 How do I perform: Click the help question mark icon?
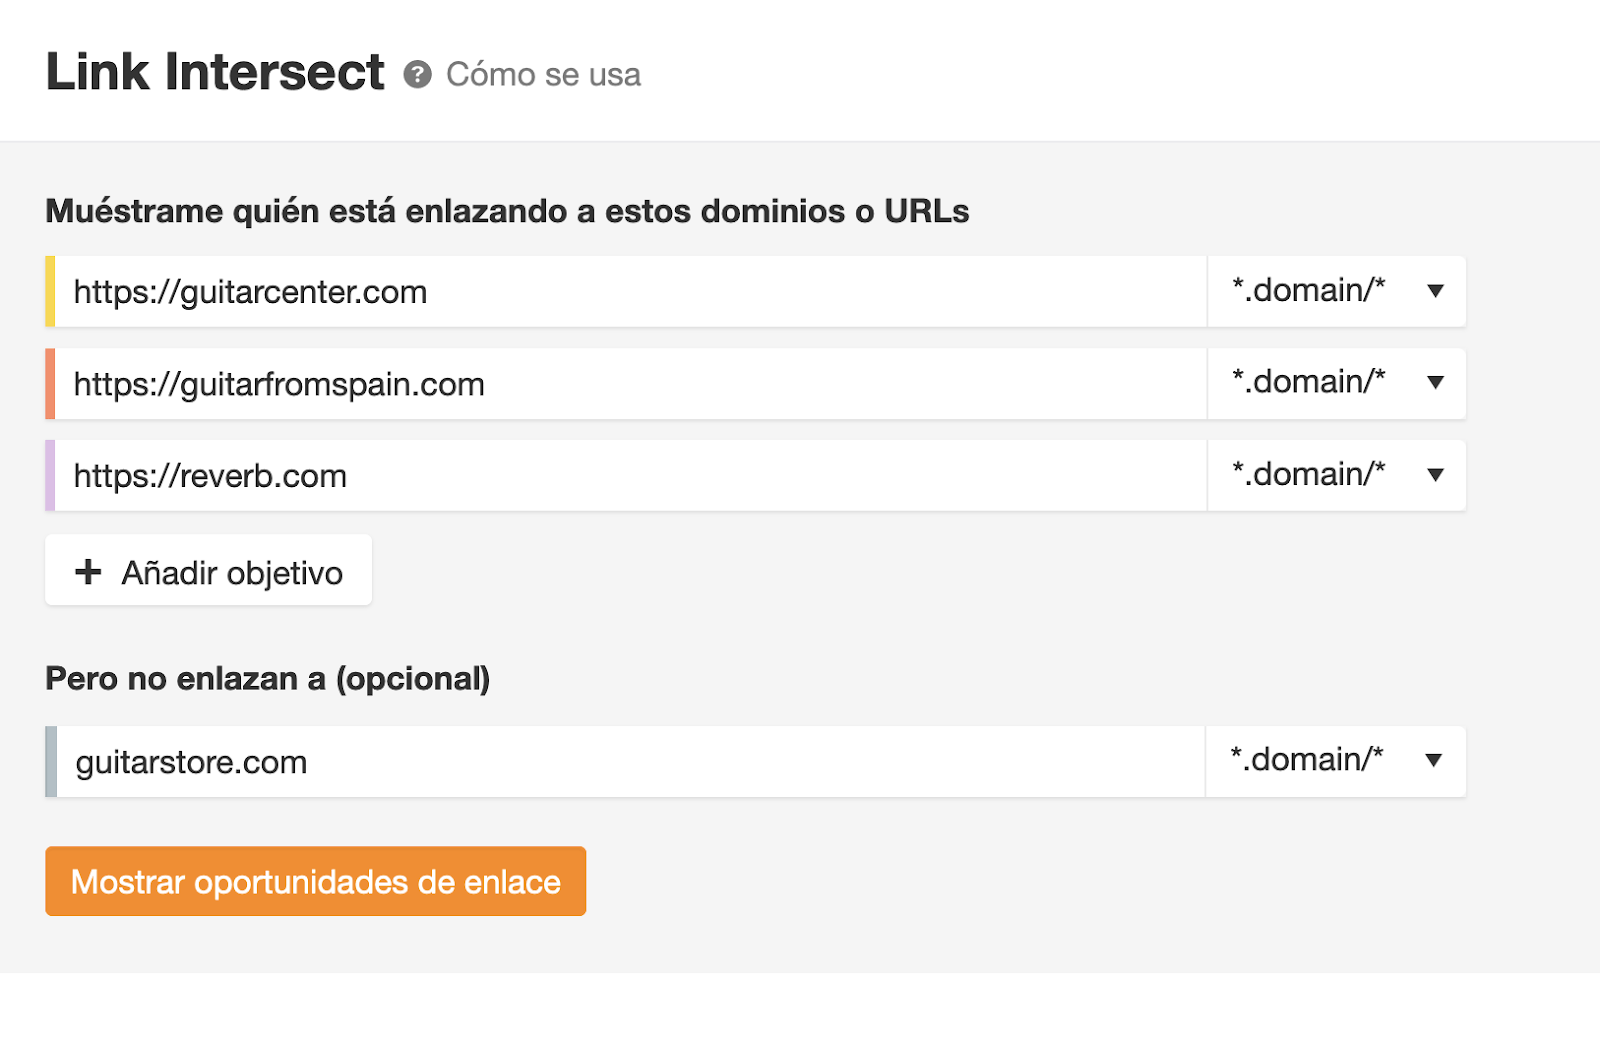click(x=417, y=75)
